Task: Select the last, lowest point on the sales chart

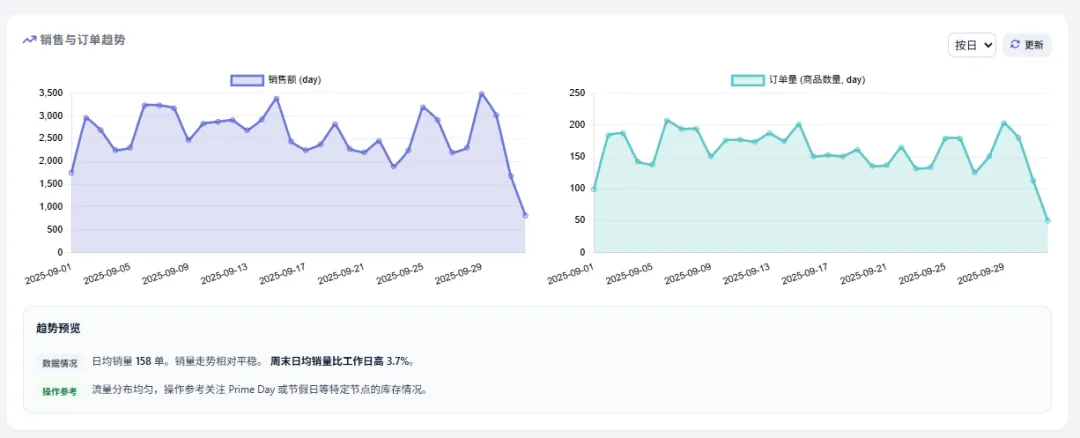Action: (x=525, y=216)
